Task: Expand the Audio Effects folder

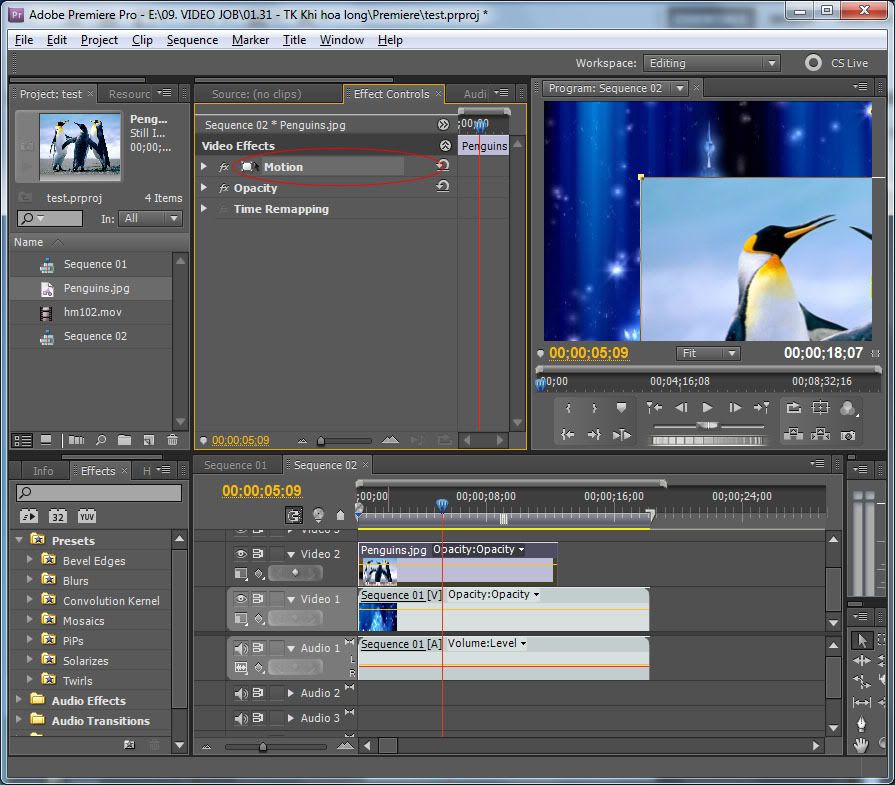Action: 19,699
